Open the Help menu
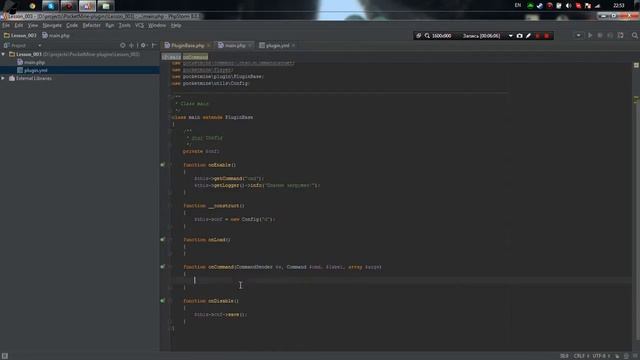 [x=176, y=25]
